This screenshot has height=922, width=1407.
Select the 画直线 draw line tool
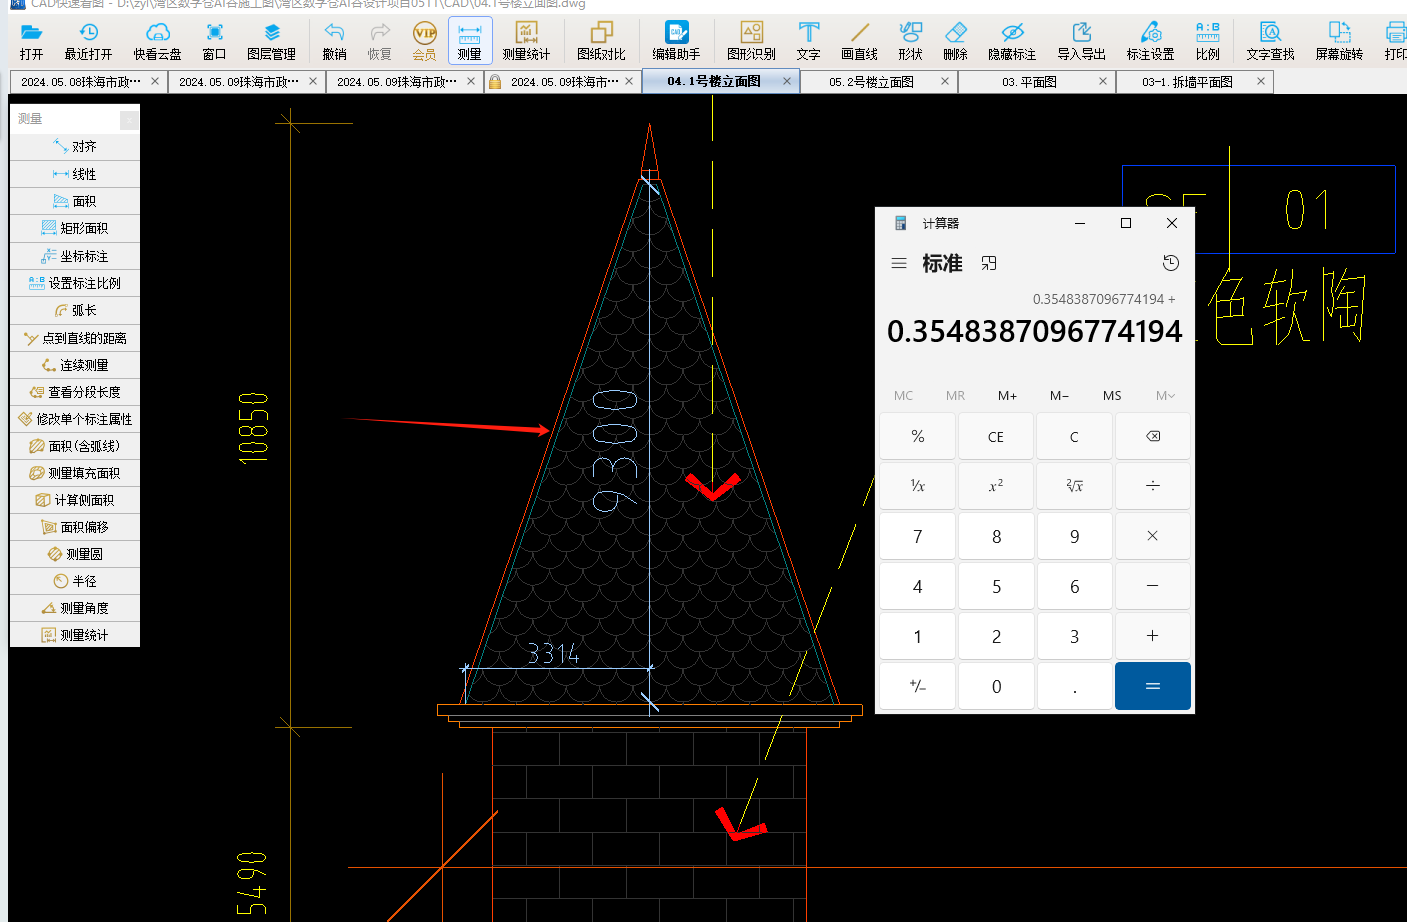(859, 42)
